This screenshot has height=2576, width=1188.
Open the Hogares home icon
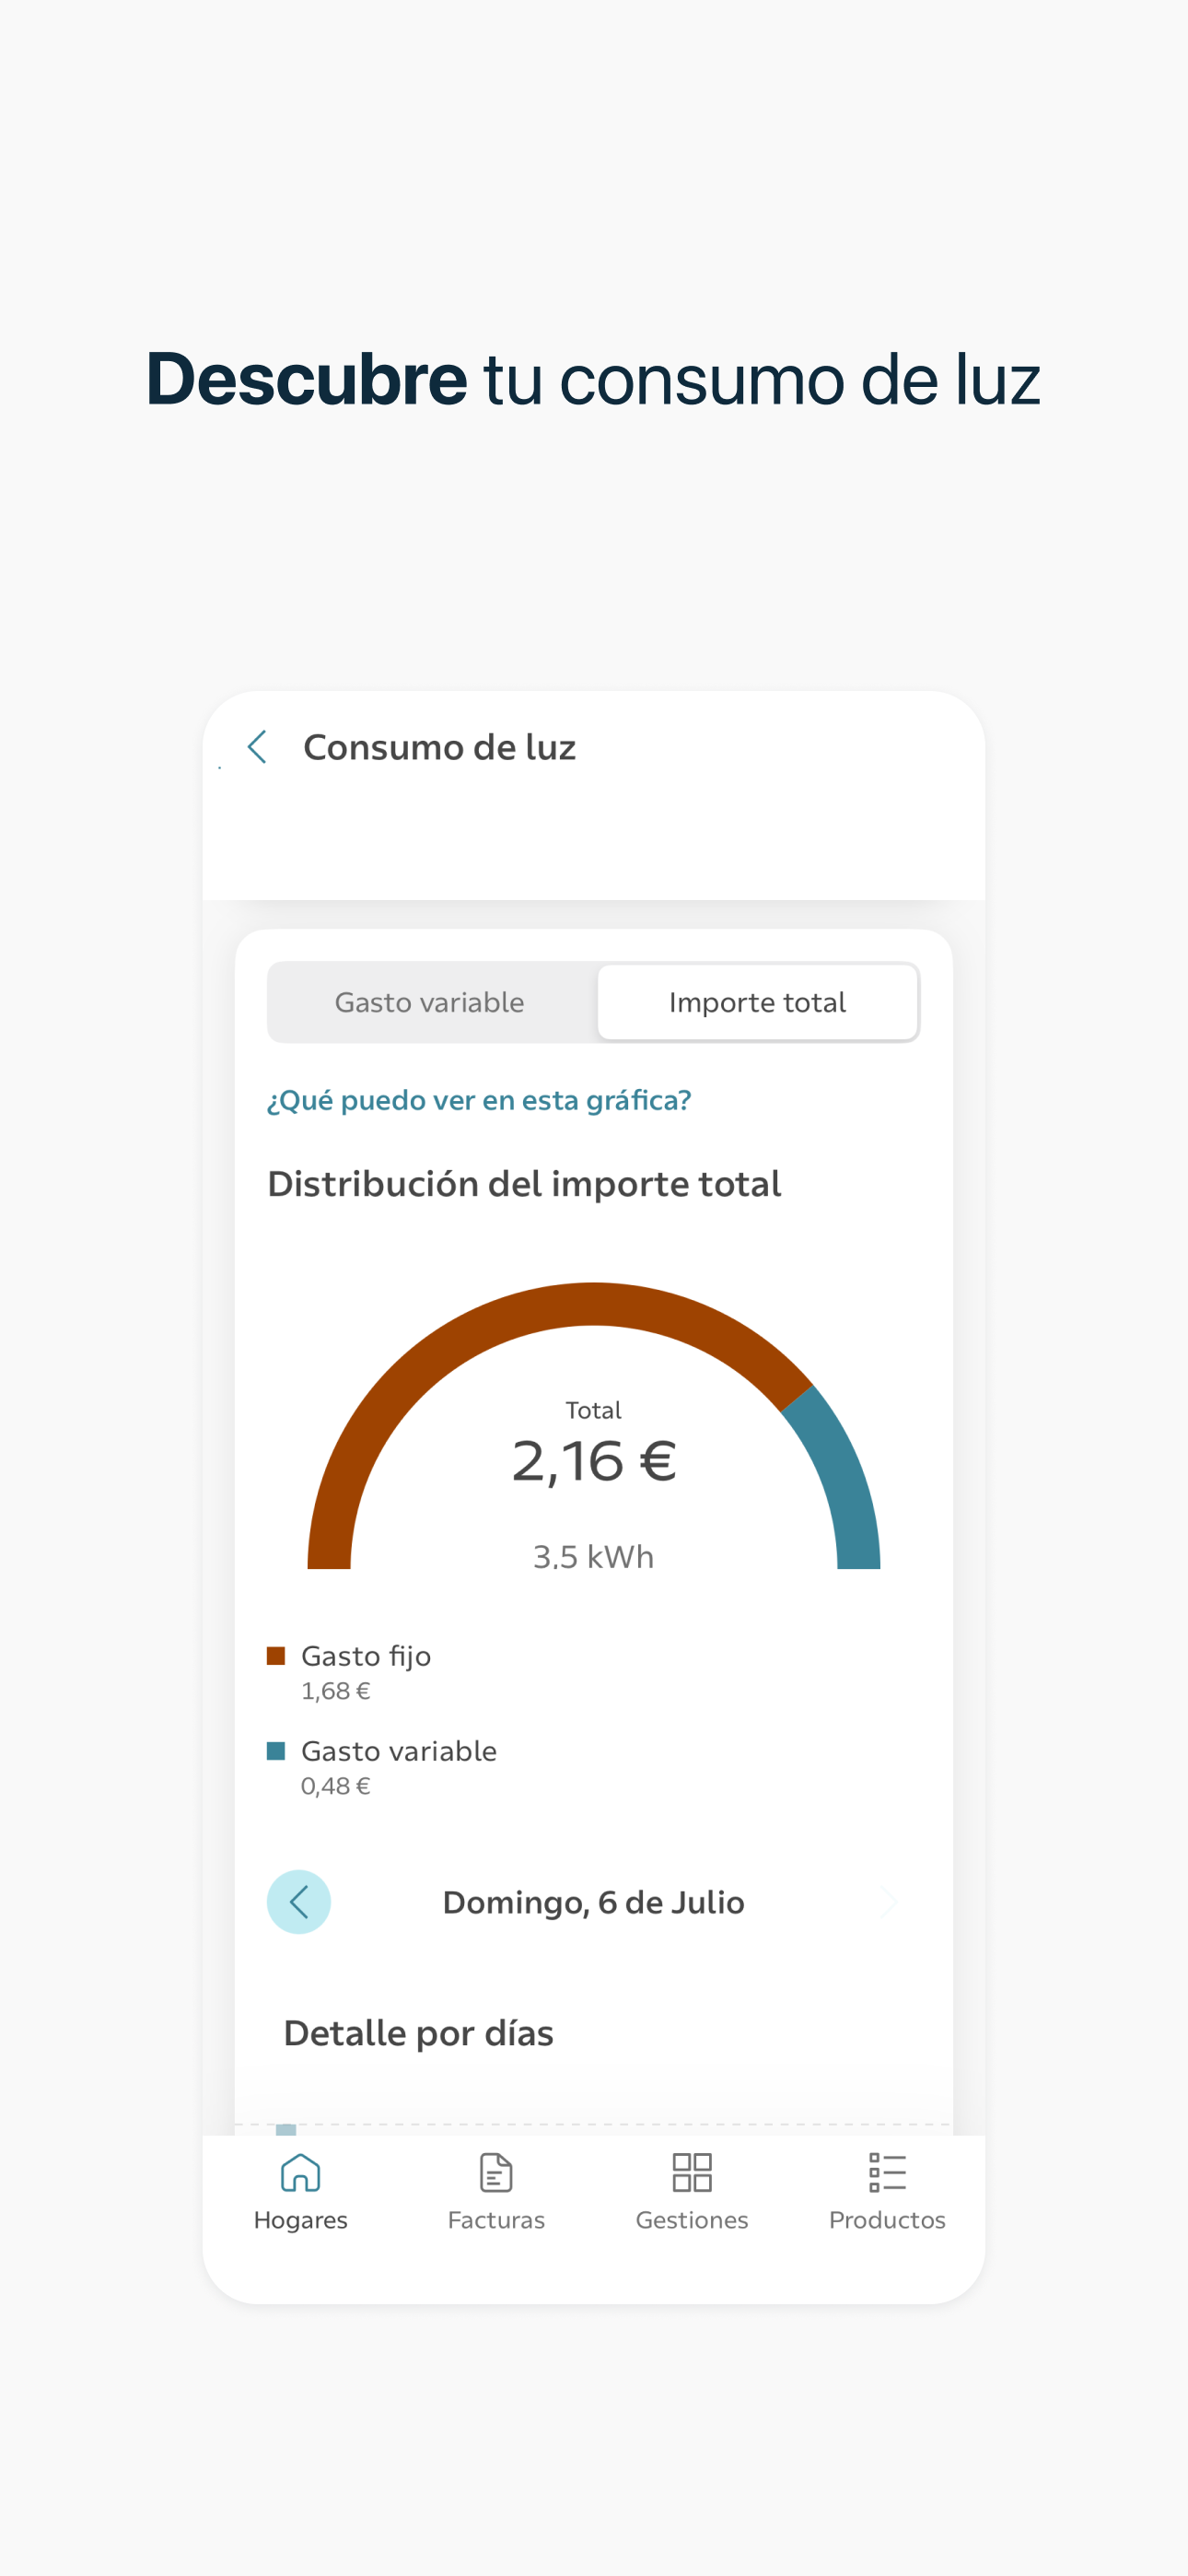tap(300, 2172)
